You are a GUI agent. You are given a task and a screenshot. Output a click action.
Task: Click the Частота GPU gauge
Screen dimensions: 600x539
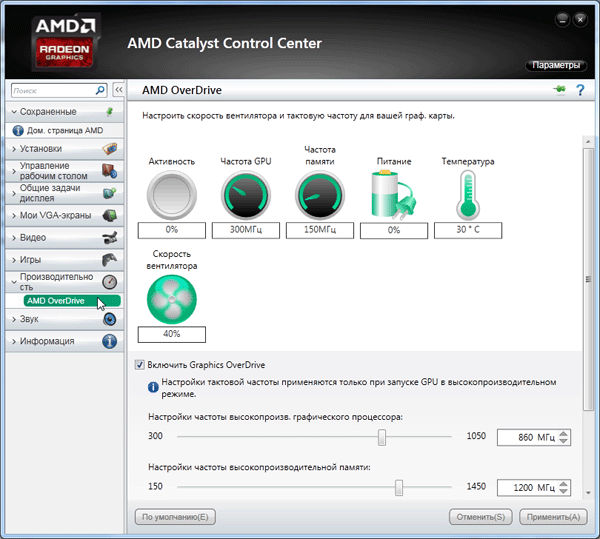click(x=246, y=195)
